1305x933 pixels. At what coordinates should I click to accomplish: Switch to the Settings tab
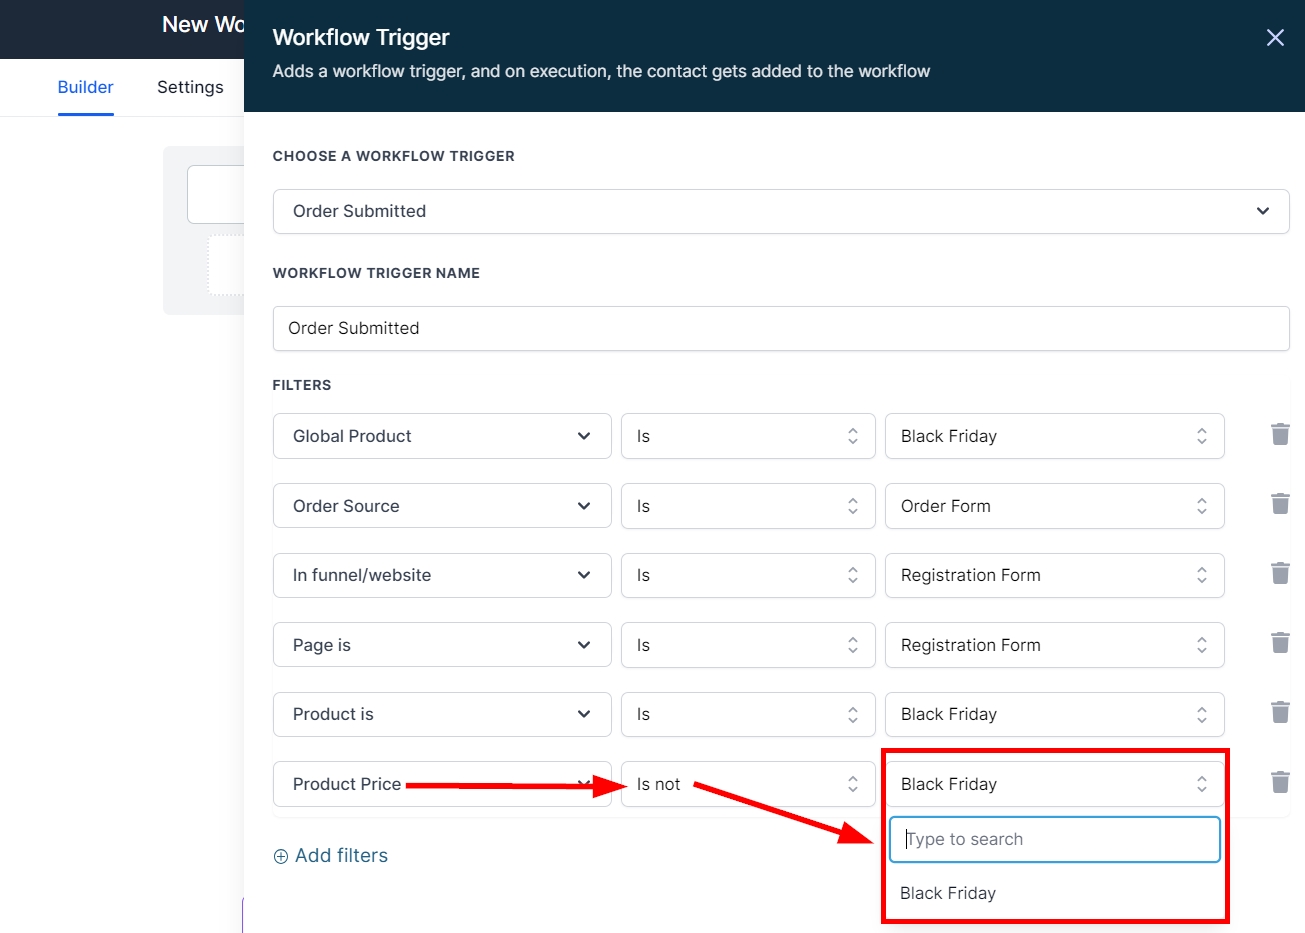coord(190,87)
